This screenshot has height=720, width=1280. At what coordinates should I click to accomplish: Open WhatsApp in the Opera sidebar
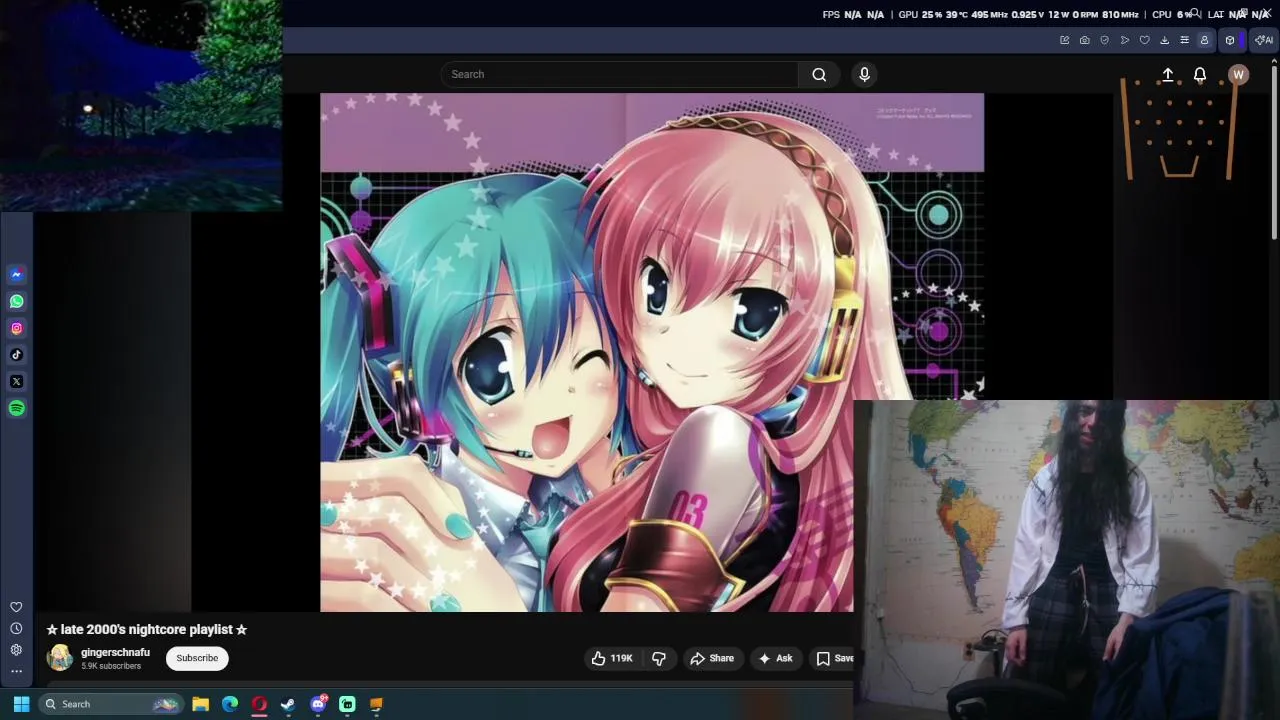click(x=16, y=301)
